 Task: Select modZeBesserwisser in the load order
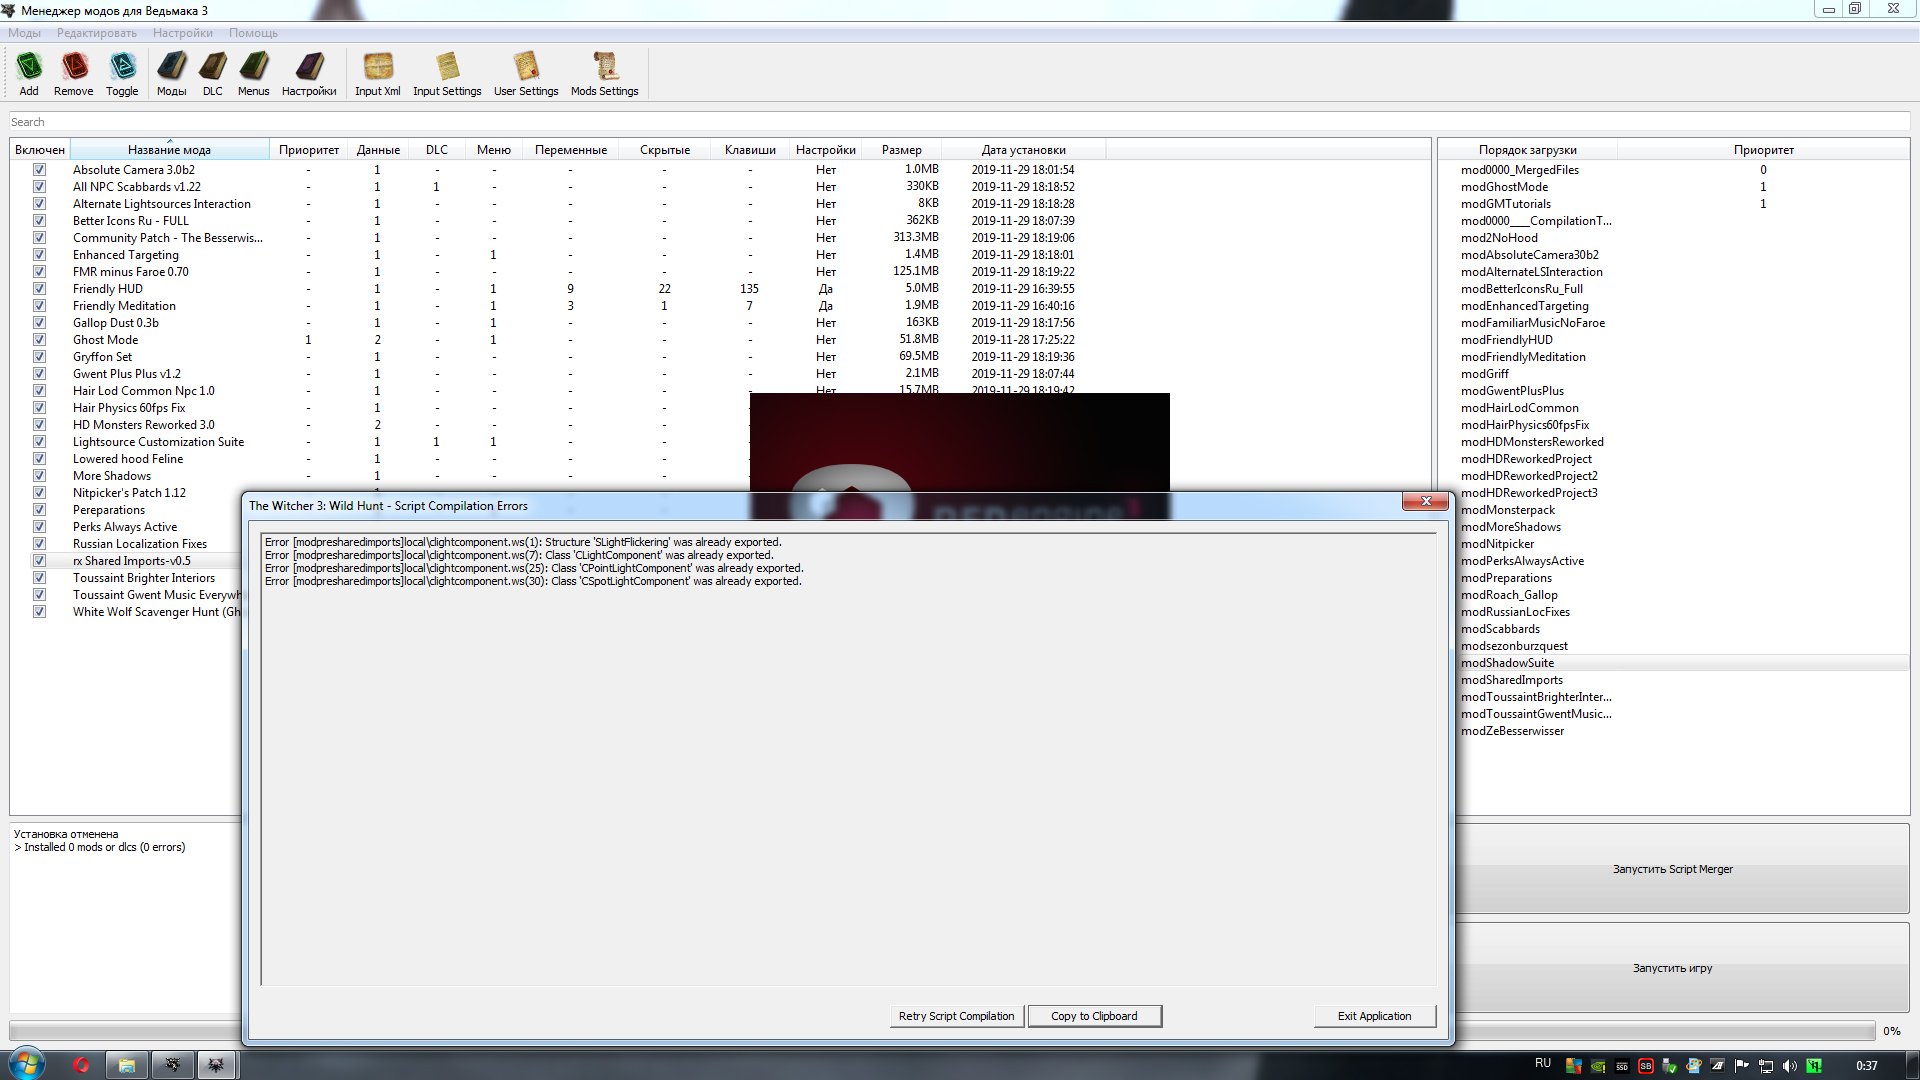tap(1512, 731)
